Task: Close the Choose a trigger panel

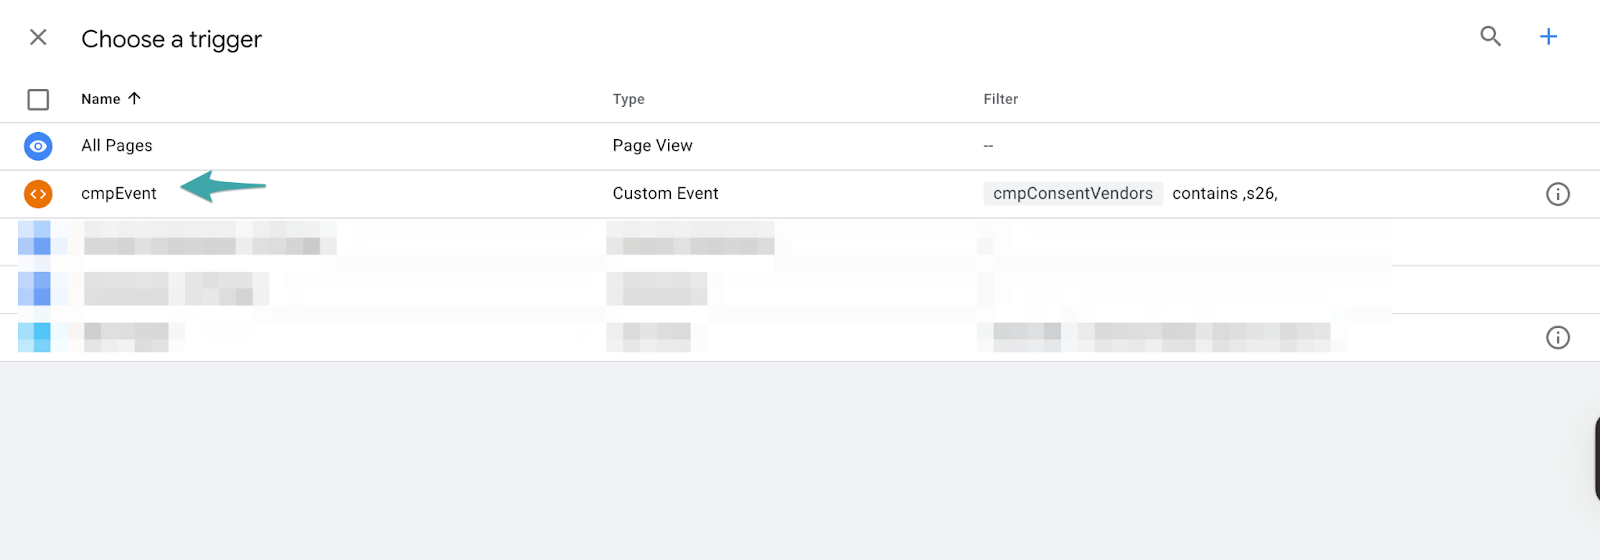Action: tap(38, 38)
